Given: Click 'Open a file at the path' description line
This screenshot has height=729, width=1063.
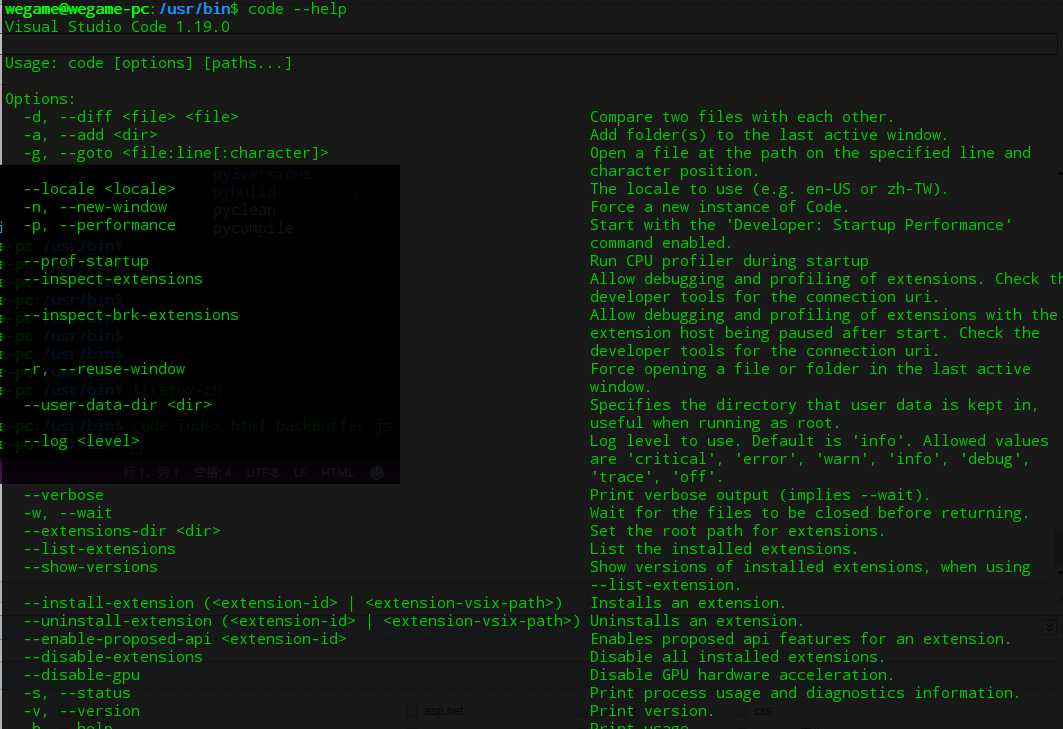Looking at the screenshot, I should (x=810, y=153).
